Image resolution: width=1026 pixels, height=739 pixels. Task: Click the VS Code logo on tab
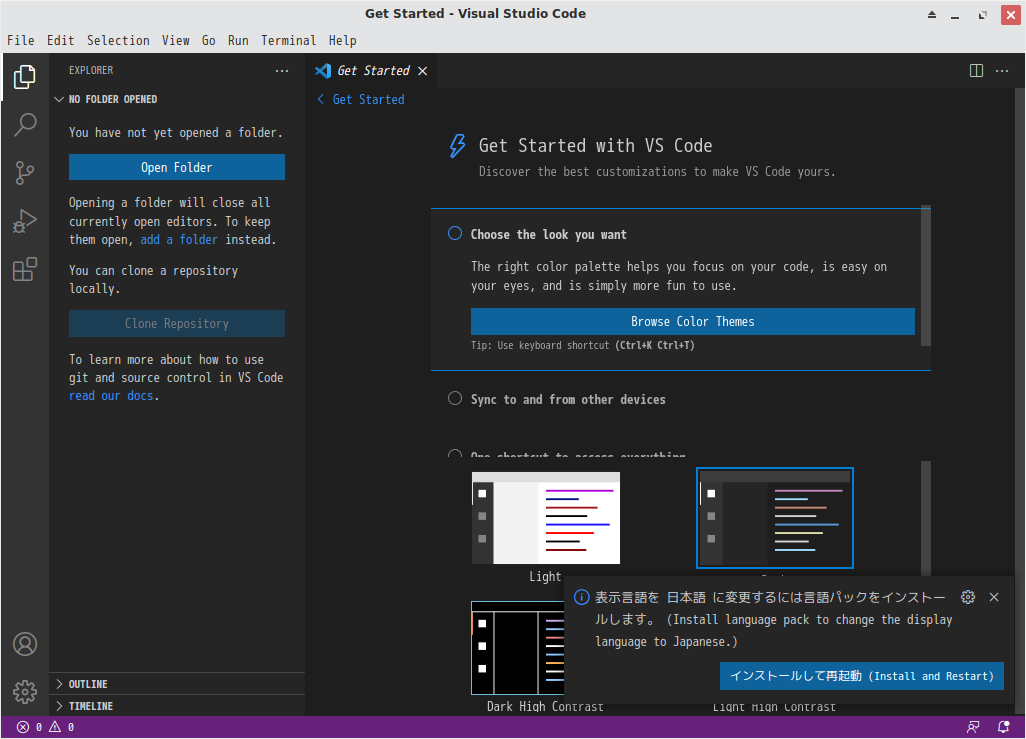(323, 71)
